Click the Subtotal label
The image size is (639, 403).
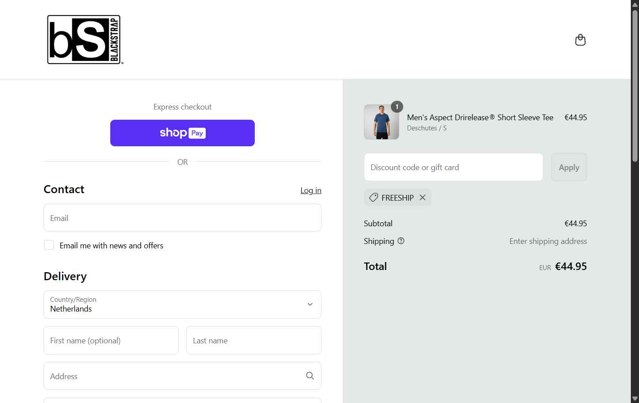point(378,223)
